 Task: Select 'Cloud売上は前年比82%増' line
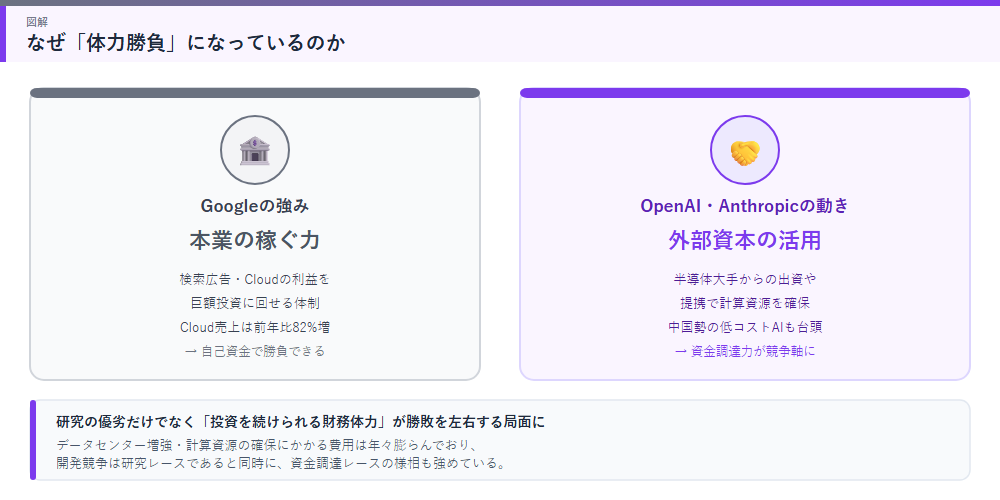pos(254,327)
